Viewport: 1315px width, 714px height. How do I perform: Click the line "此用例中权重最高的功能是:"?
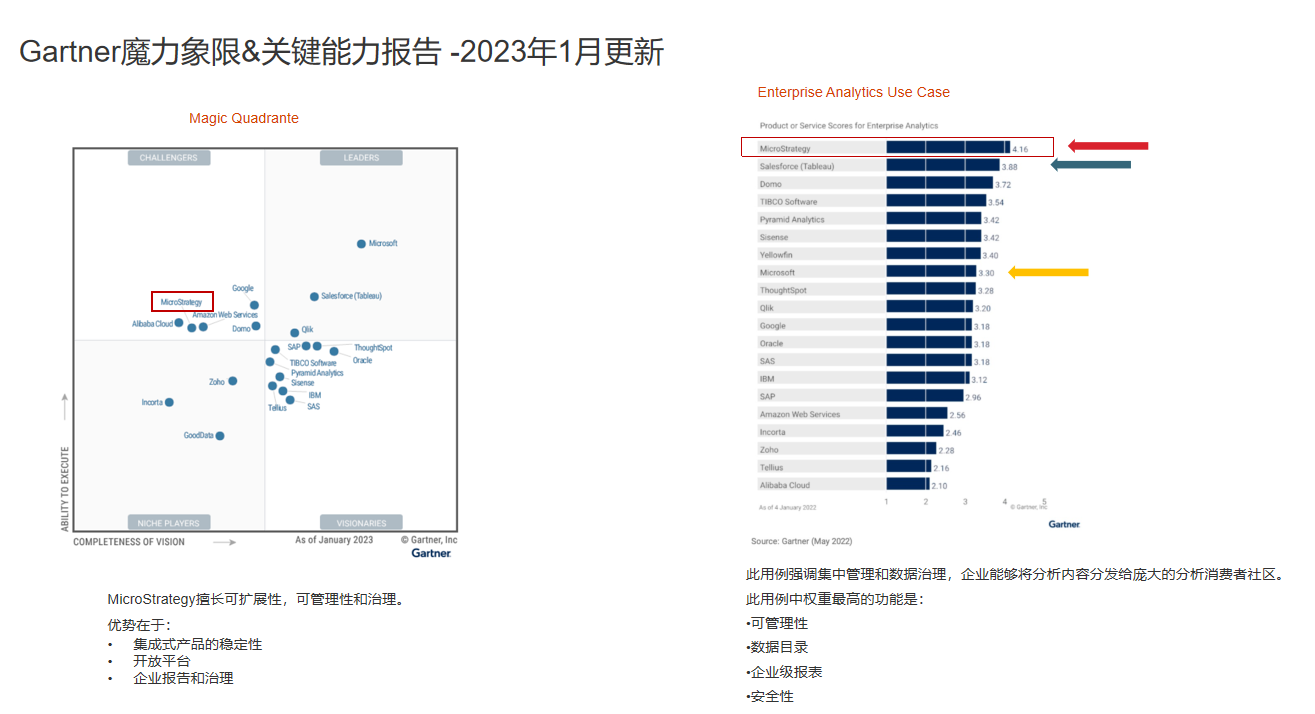click(x=835, y=599)
